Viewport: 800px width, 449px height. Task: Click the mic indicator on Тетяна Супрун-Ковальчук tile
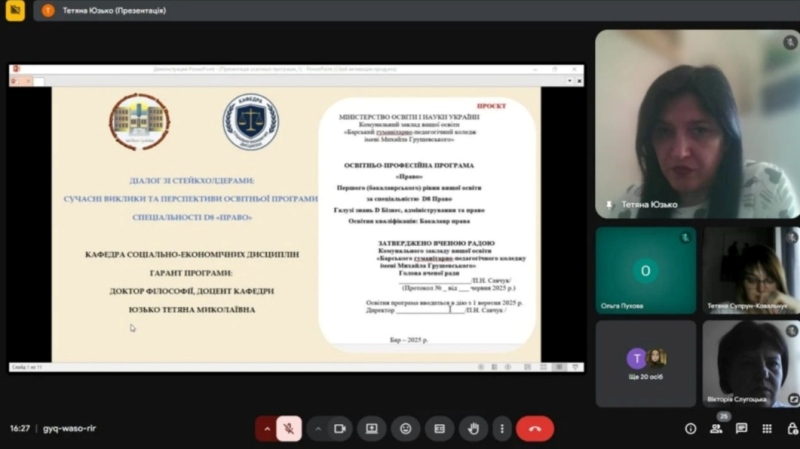tap(791, 237)
